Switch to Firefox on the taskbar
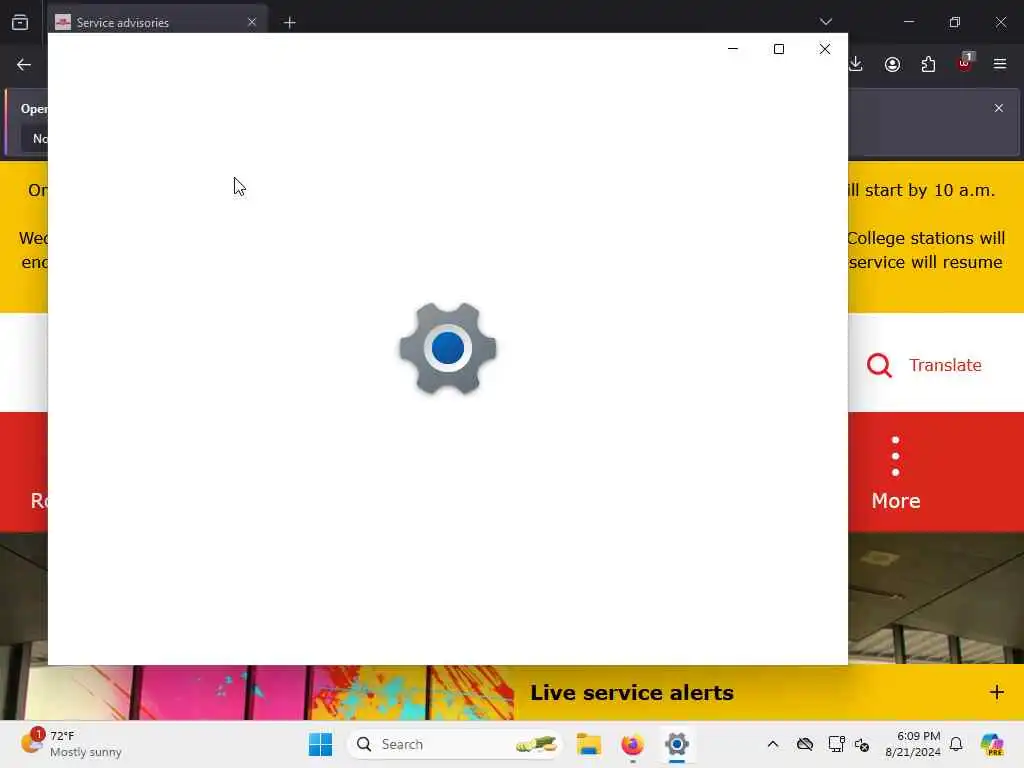 click(x=632, y=744)
